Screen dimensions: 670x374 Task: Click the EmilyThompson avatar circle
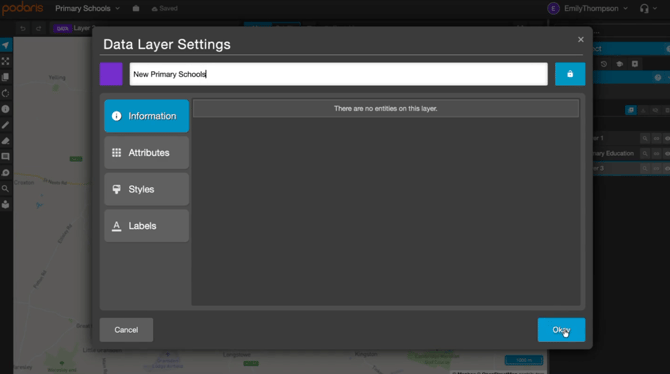click(553, 9)
